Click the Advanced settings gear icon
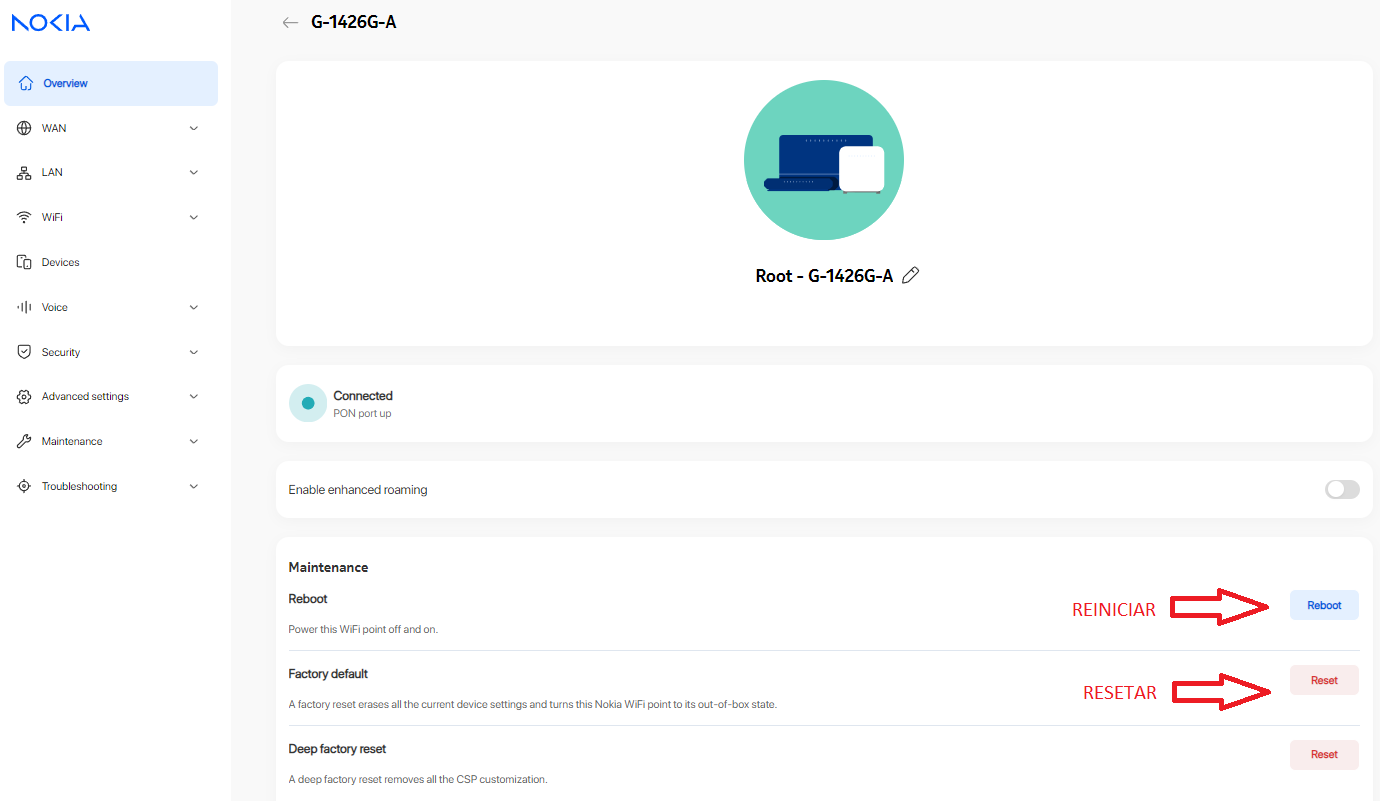 tap(24, 396)
